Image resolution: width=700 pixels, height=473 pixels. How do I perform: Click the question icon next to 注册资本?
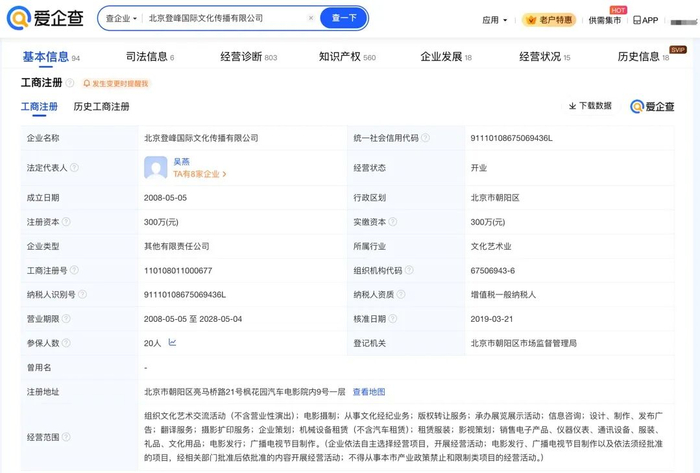tap(66, 221)
